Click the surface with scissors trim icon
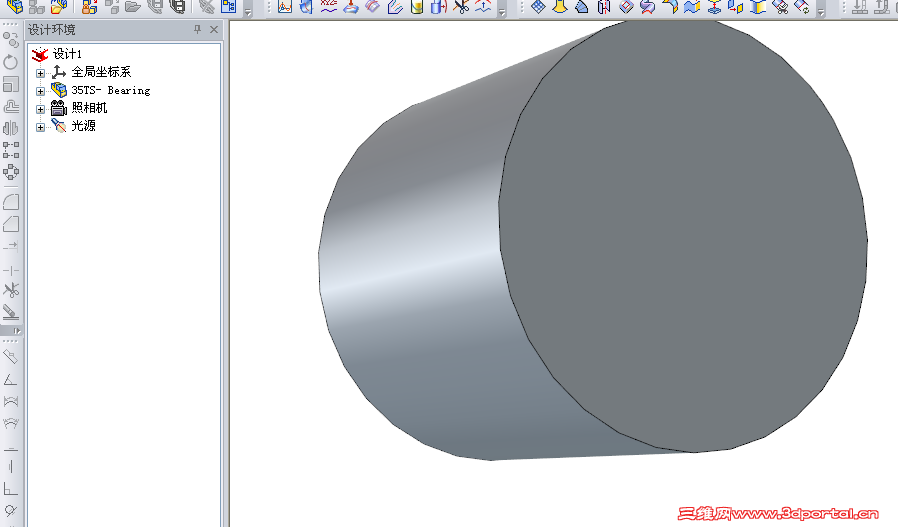The image size is (898, 527). coord(780,6)
